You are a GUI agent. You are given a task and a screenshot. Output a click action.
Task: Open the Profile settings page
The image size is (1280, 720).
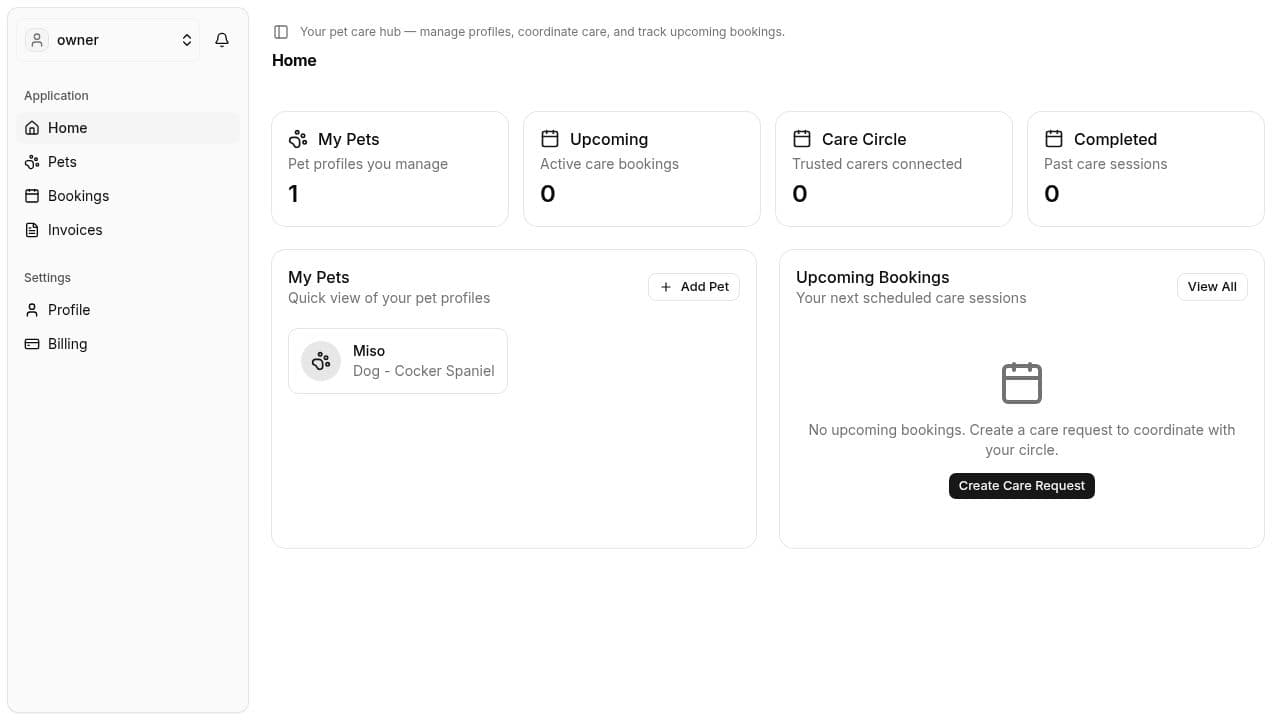[128, 310]
